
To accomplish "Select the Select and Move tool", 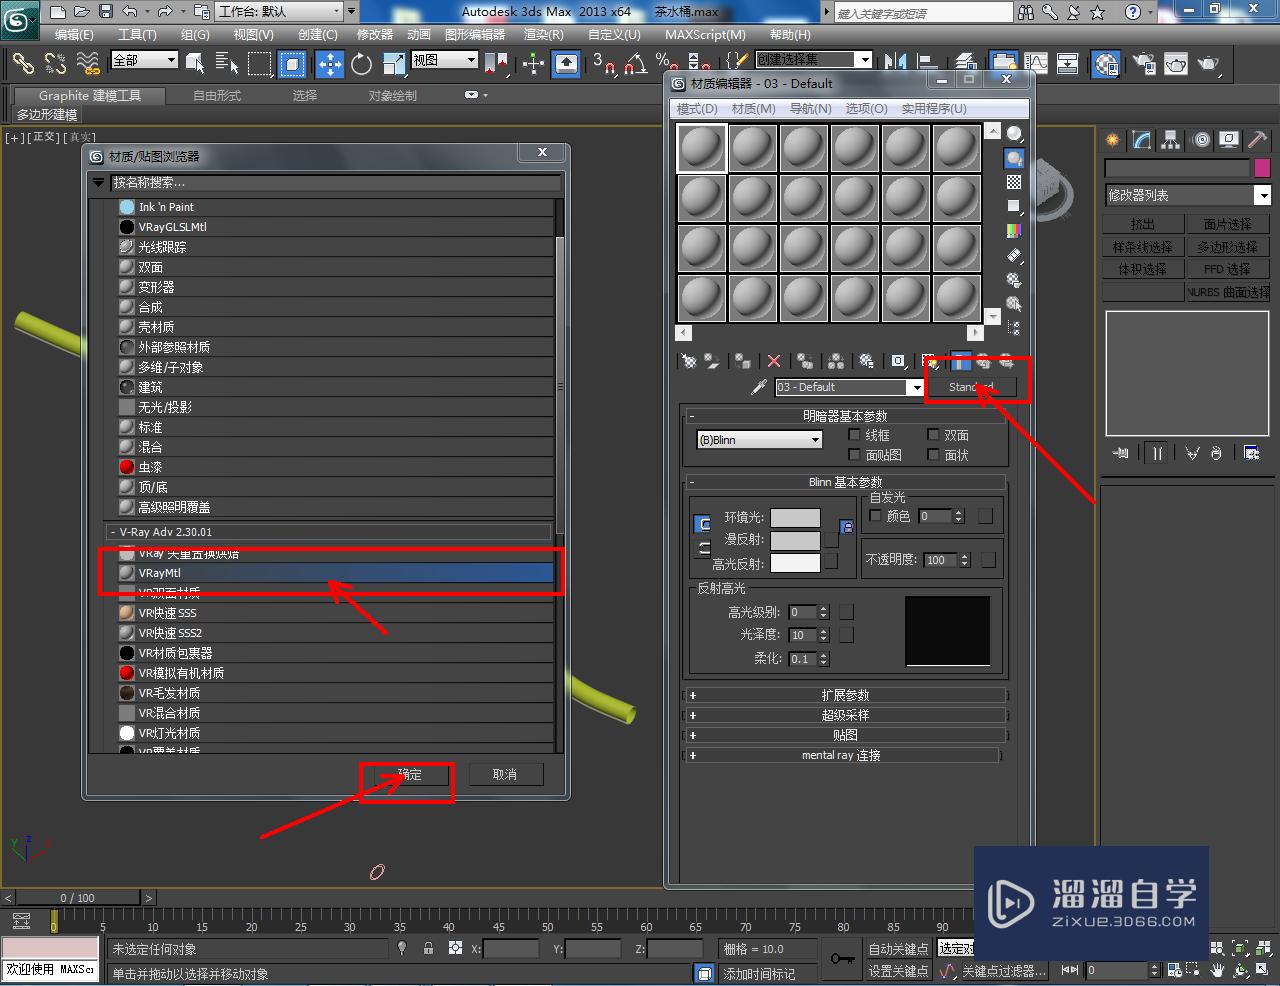I will (330, 65).
